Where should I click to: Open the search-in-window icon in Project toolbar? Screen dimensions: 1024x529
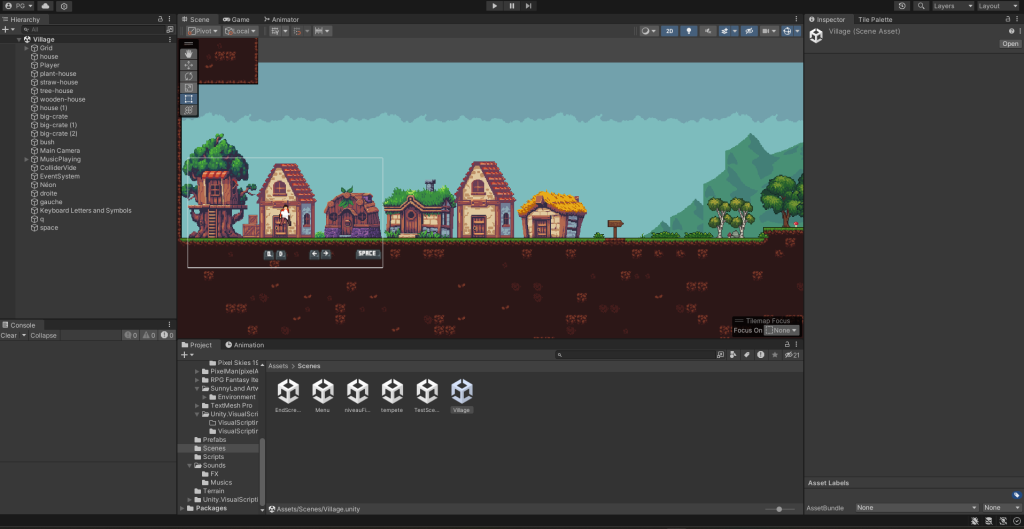click(x=720, y=355)
